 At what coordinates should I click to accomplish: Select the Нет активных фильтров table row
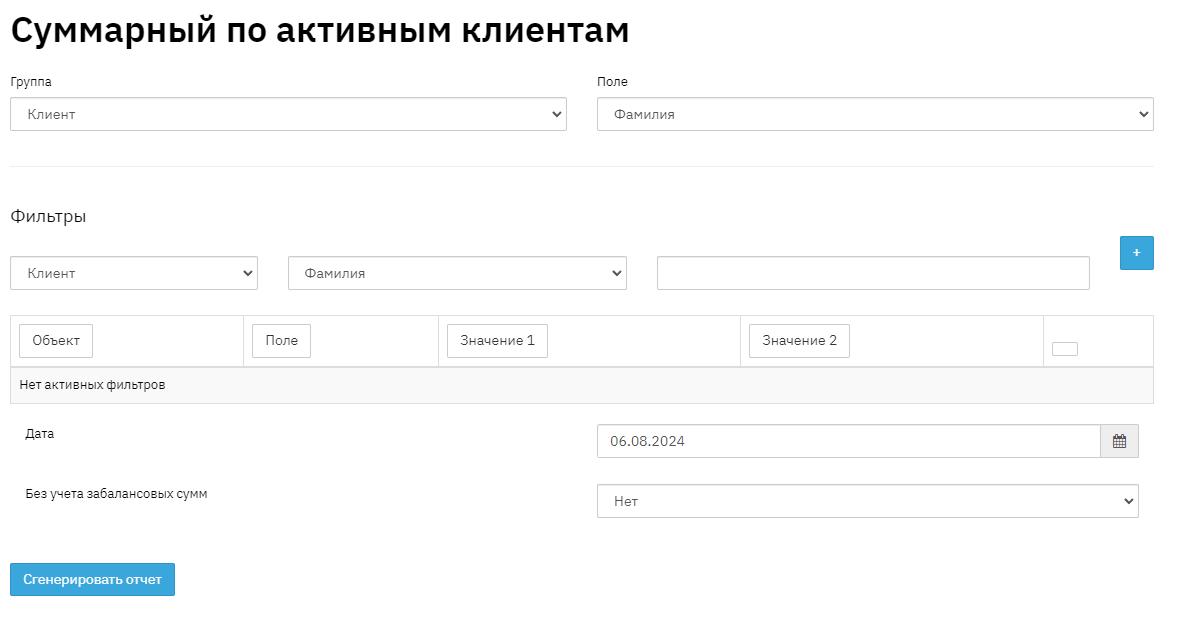[581, 385]
